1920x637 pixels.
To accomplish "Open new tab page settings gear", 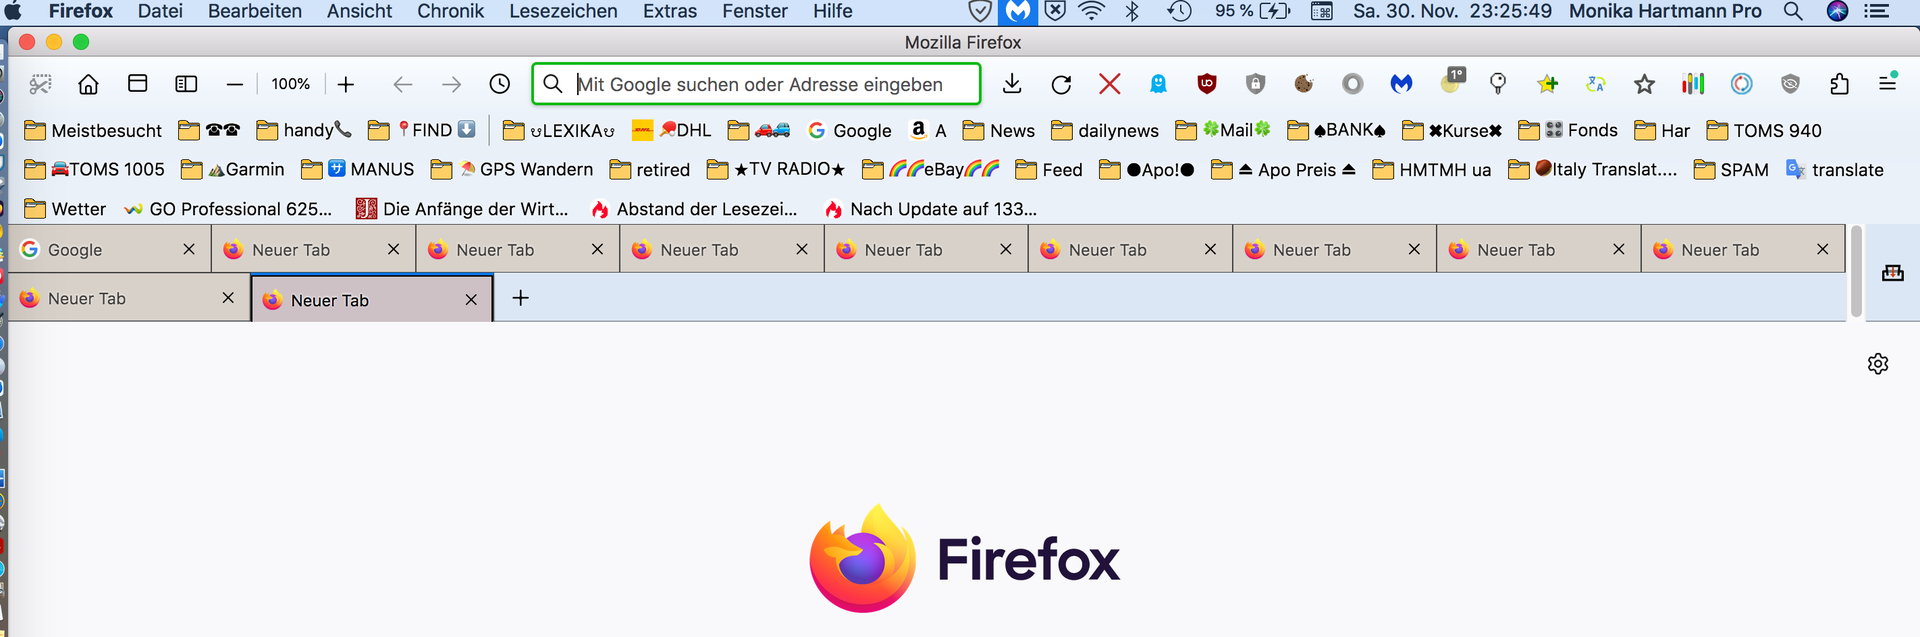I will tap(1878, 364).
